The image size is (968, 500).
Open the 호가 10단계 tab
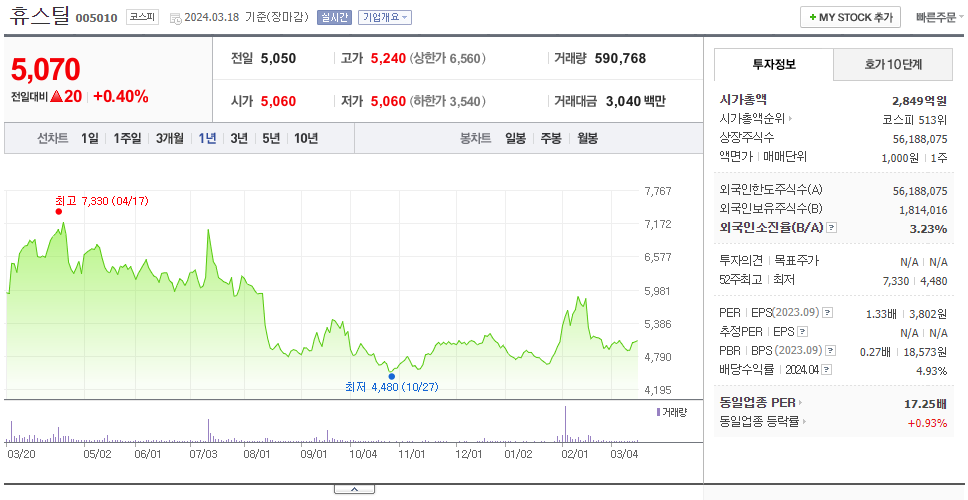(x=893, y=64)
